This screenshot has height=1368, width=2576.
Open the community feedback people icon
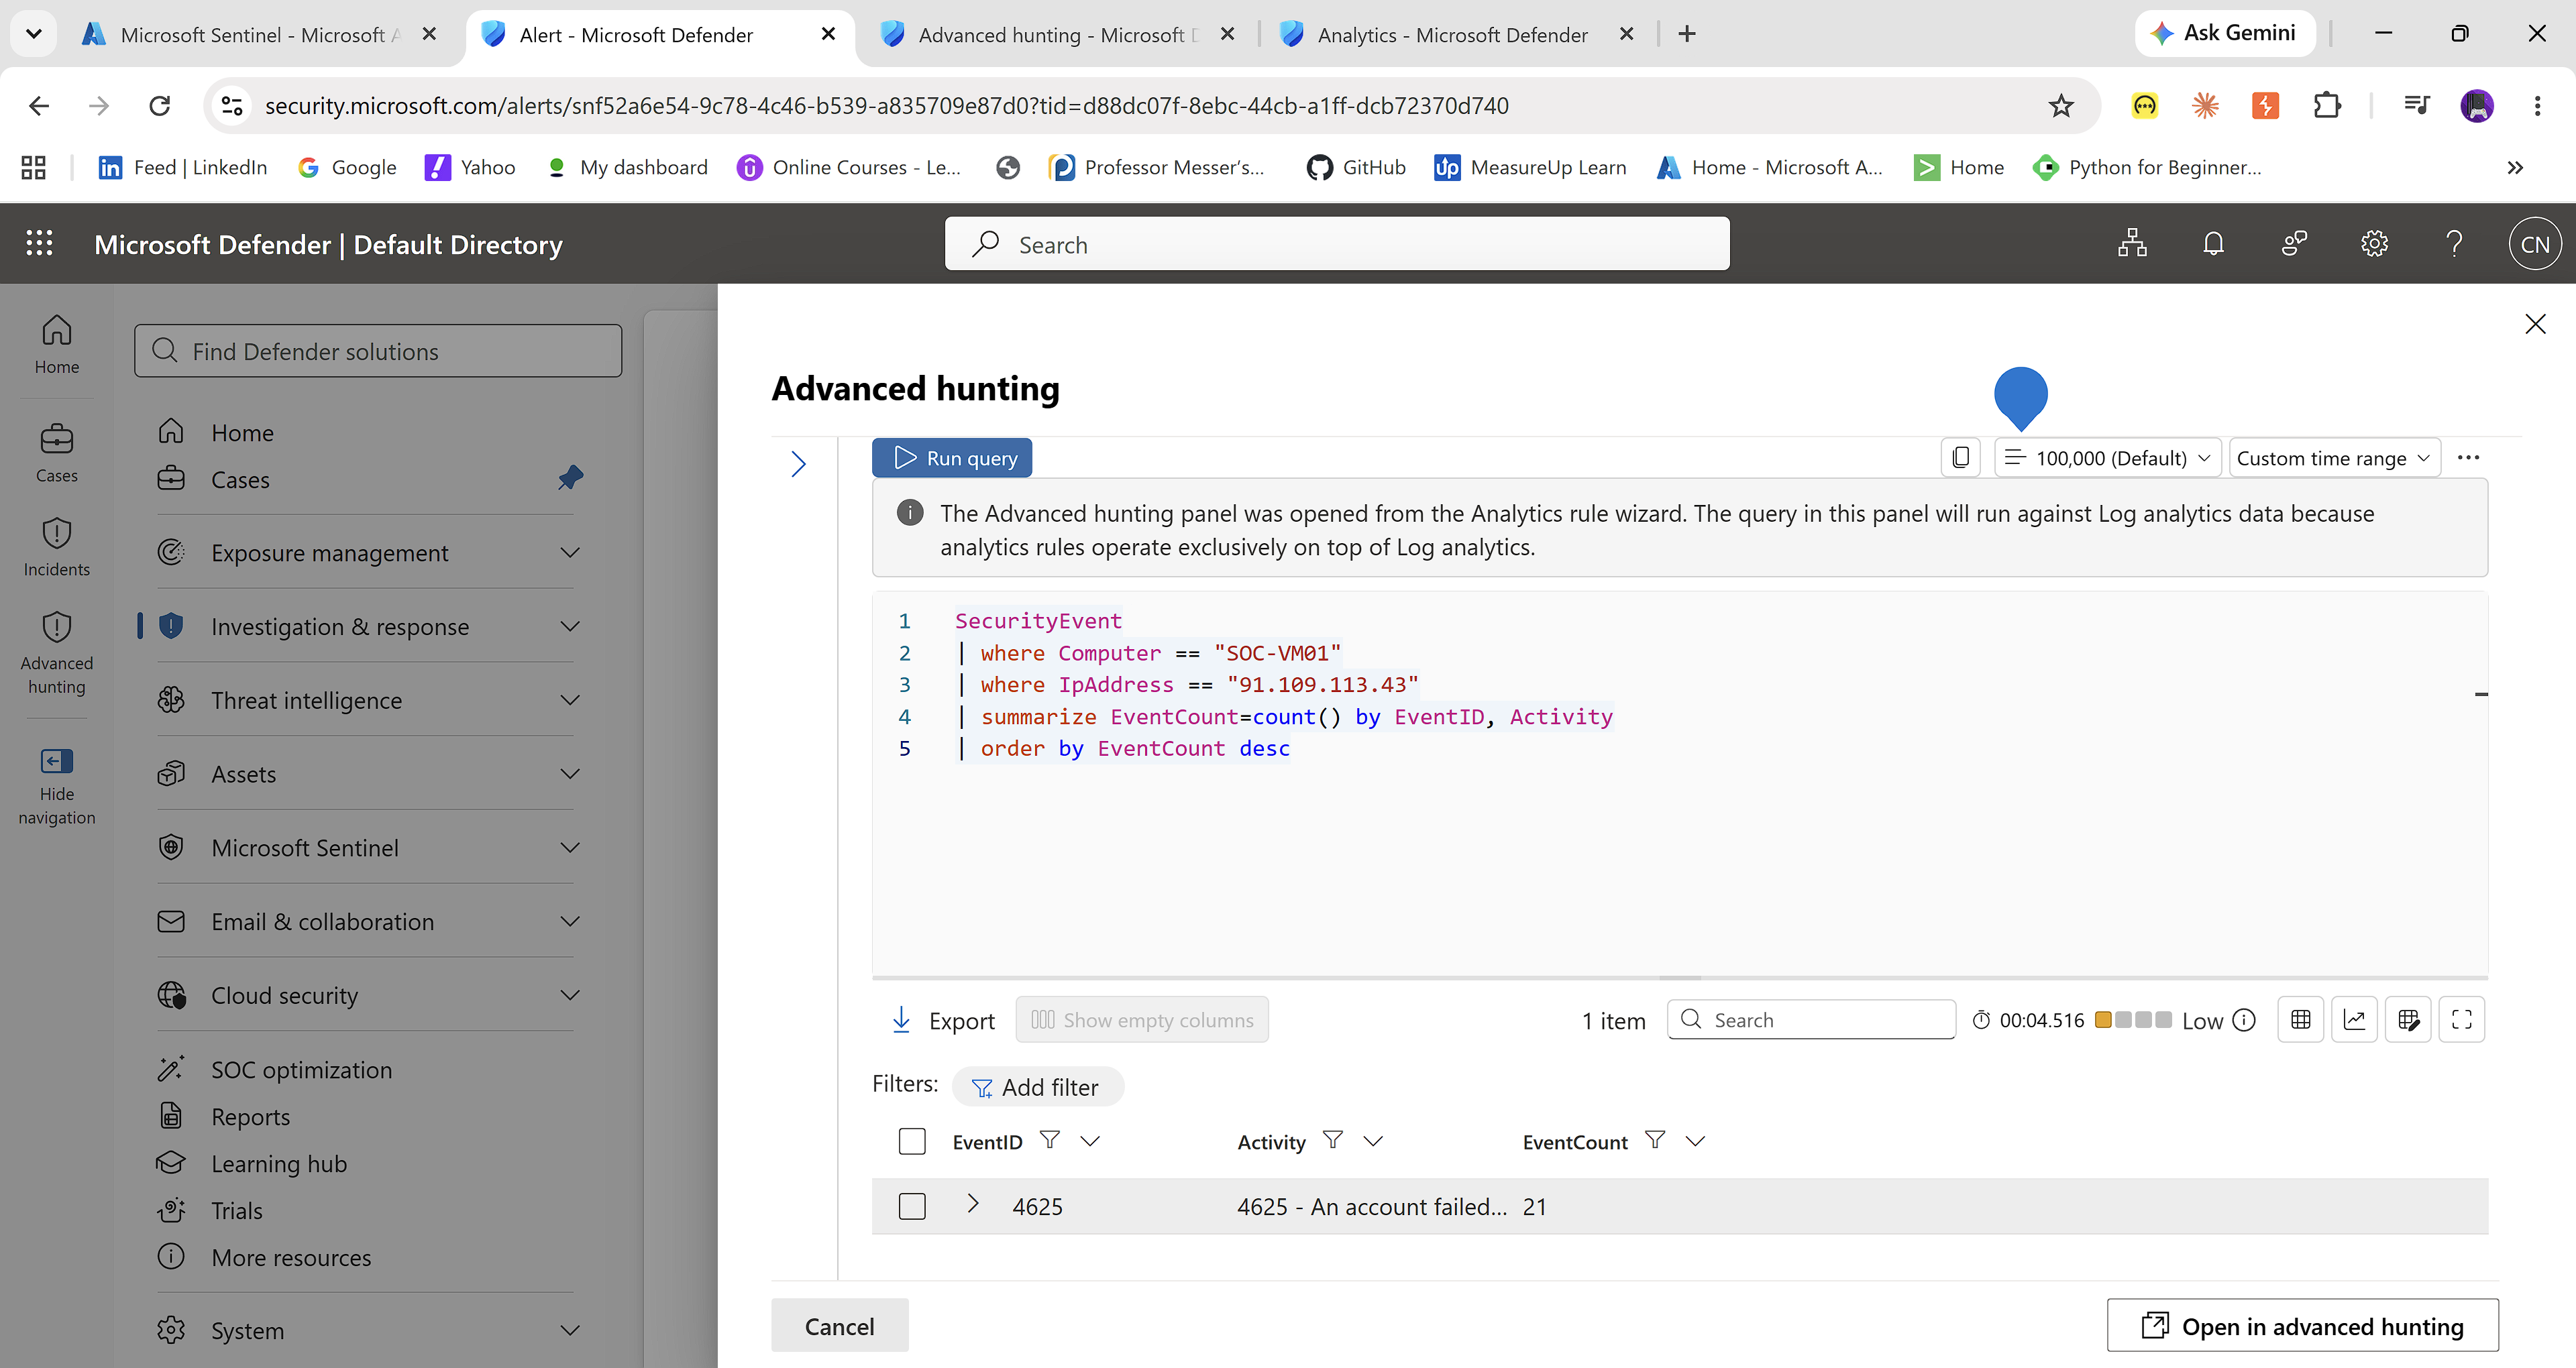2294,244
